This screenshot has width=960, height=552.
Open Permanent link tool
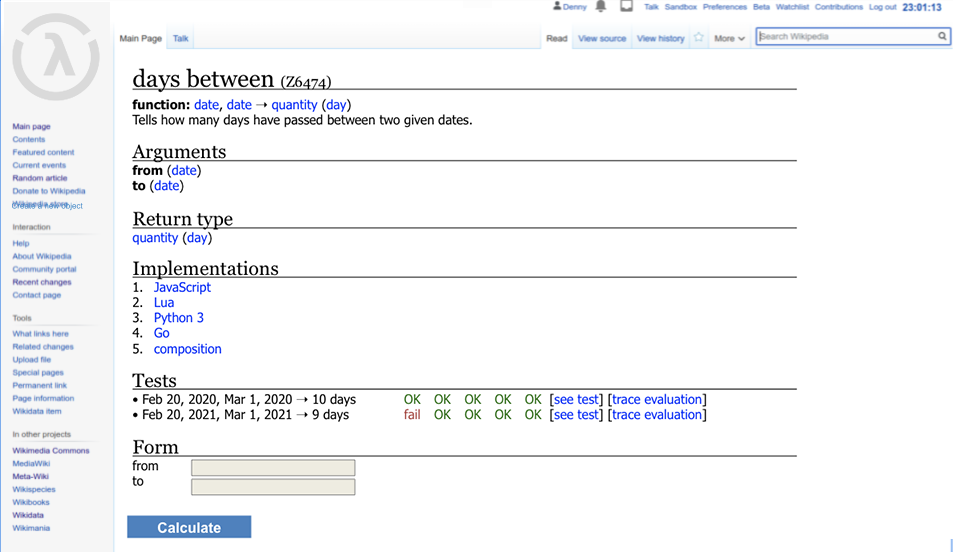pos(40,385)
